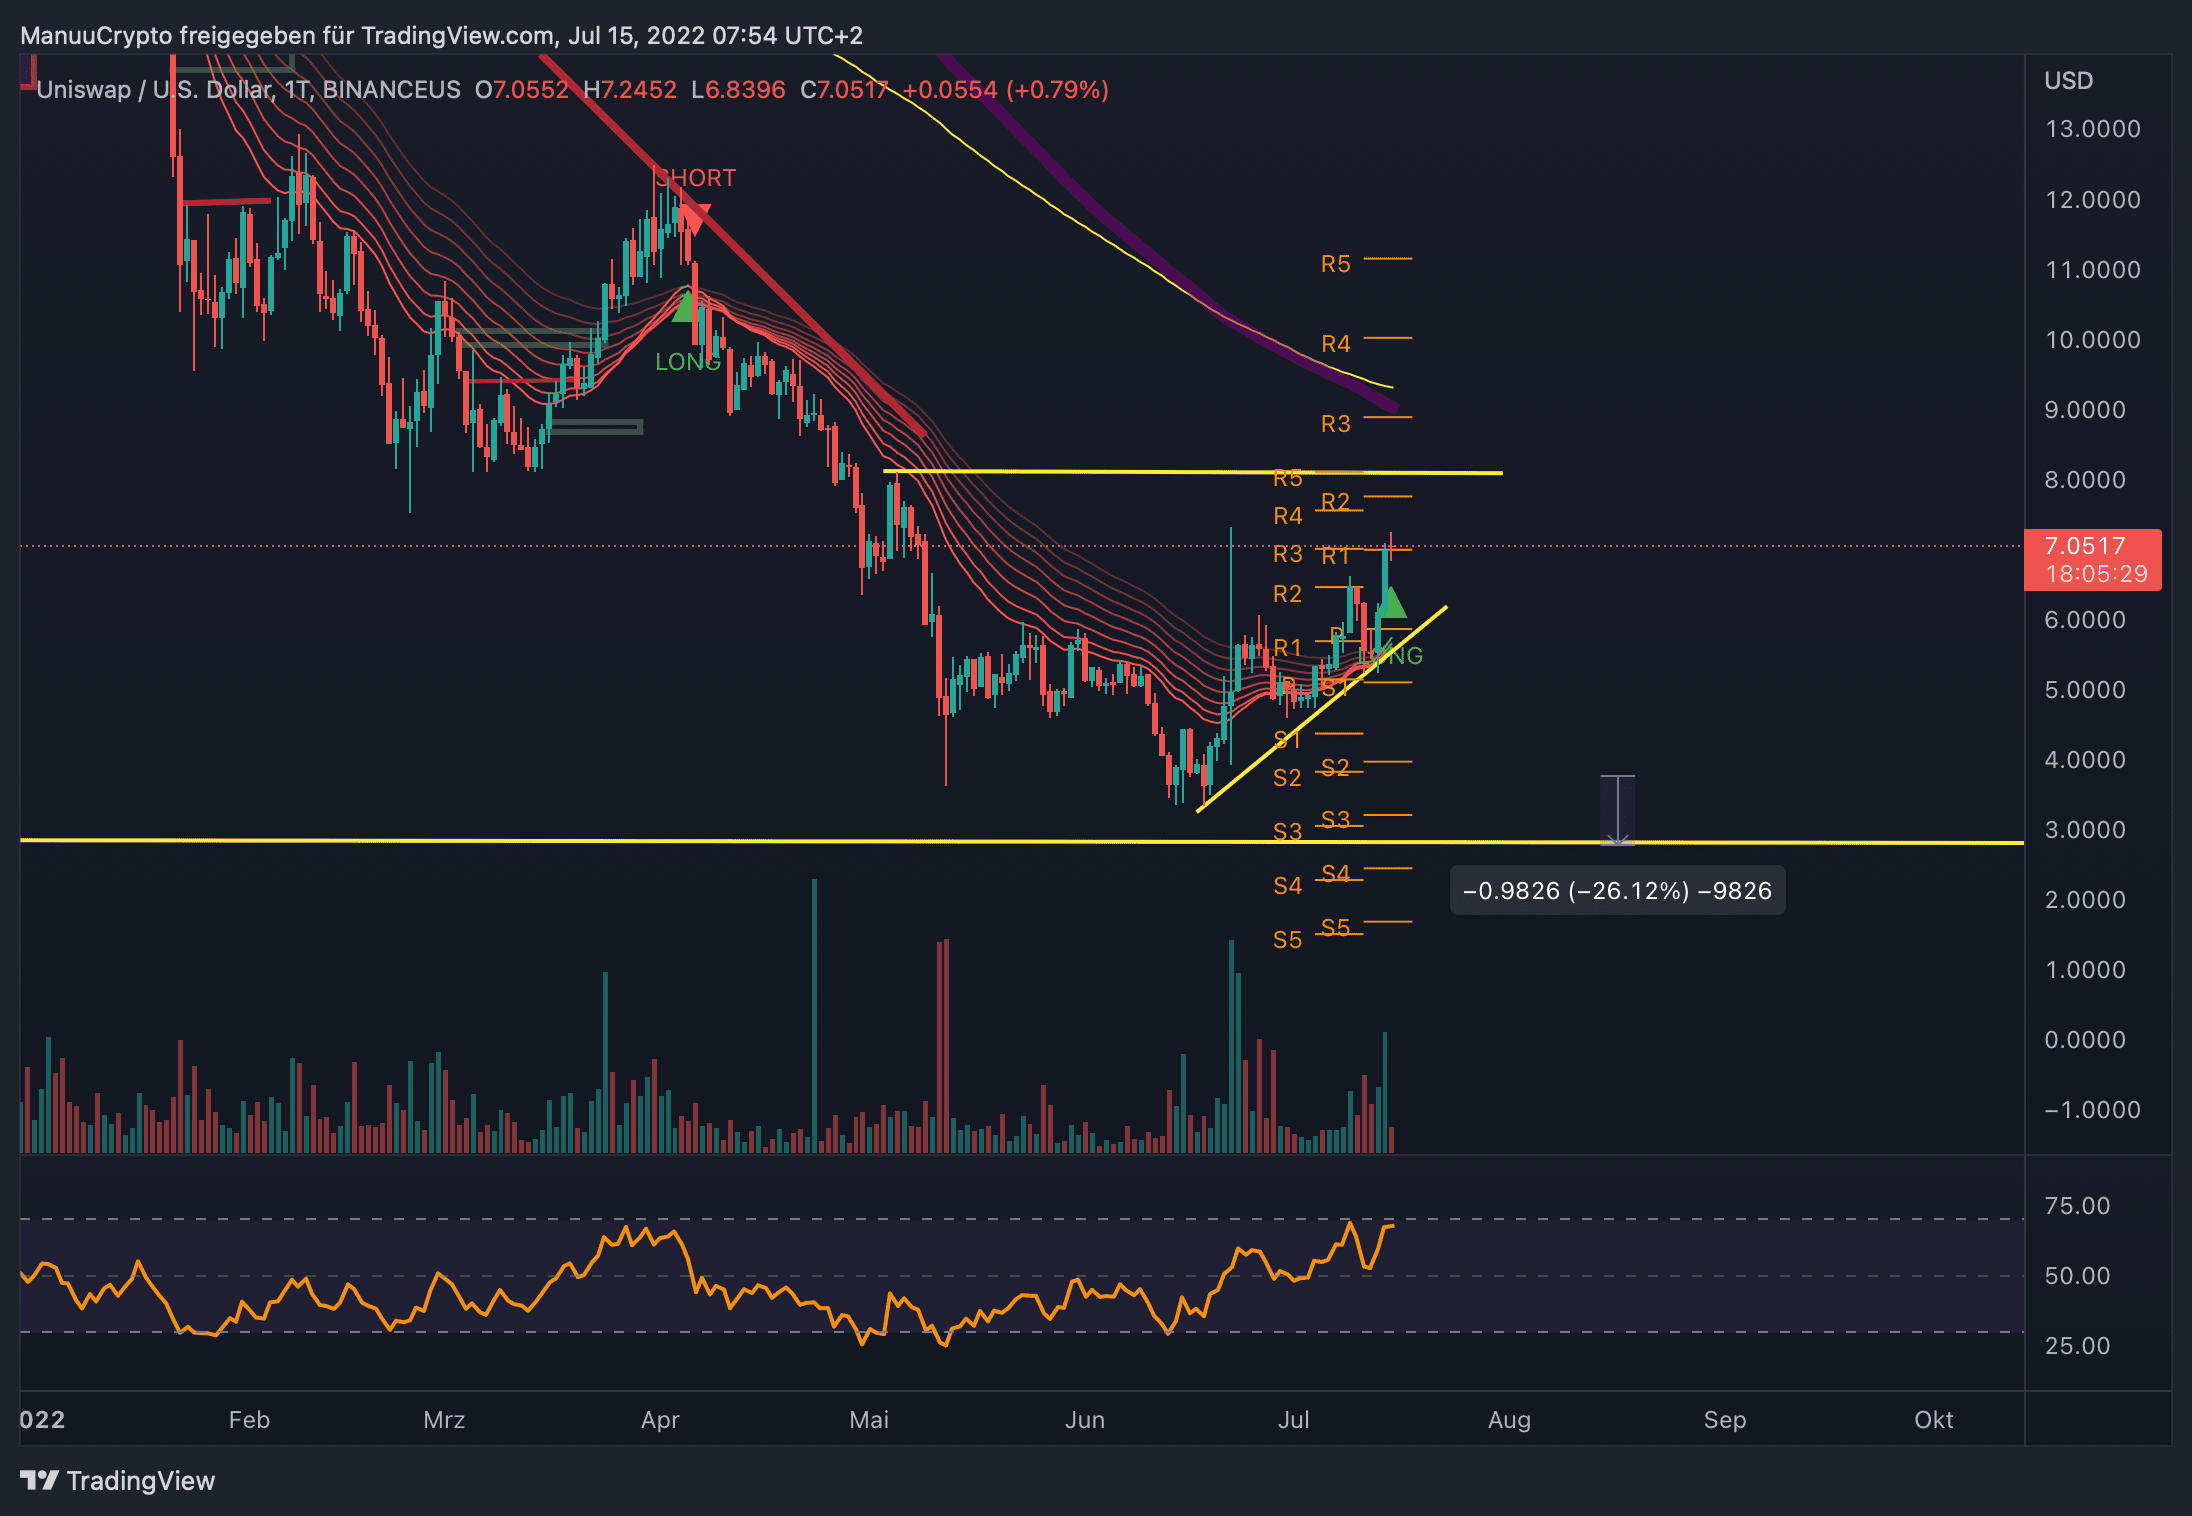2192x1516 pixels.
Task: Click the current price label 7.0517
Action: pyautogui.click(x=2085, y=546)
